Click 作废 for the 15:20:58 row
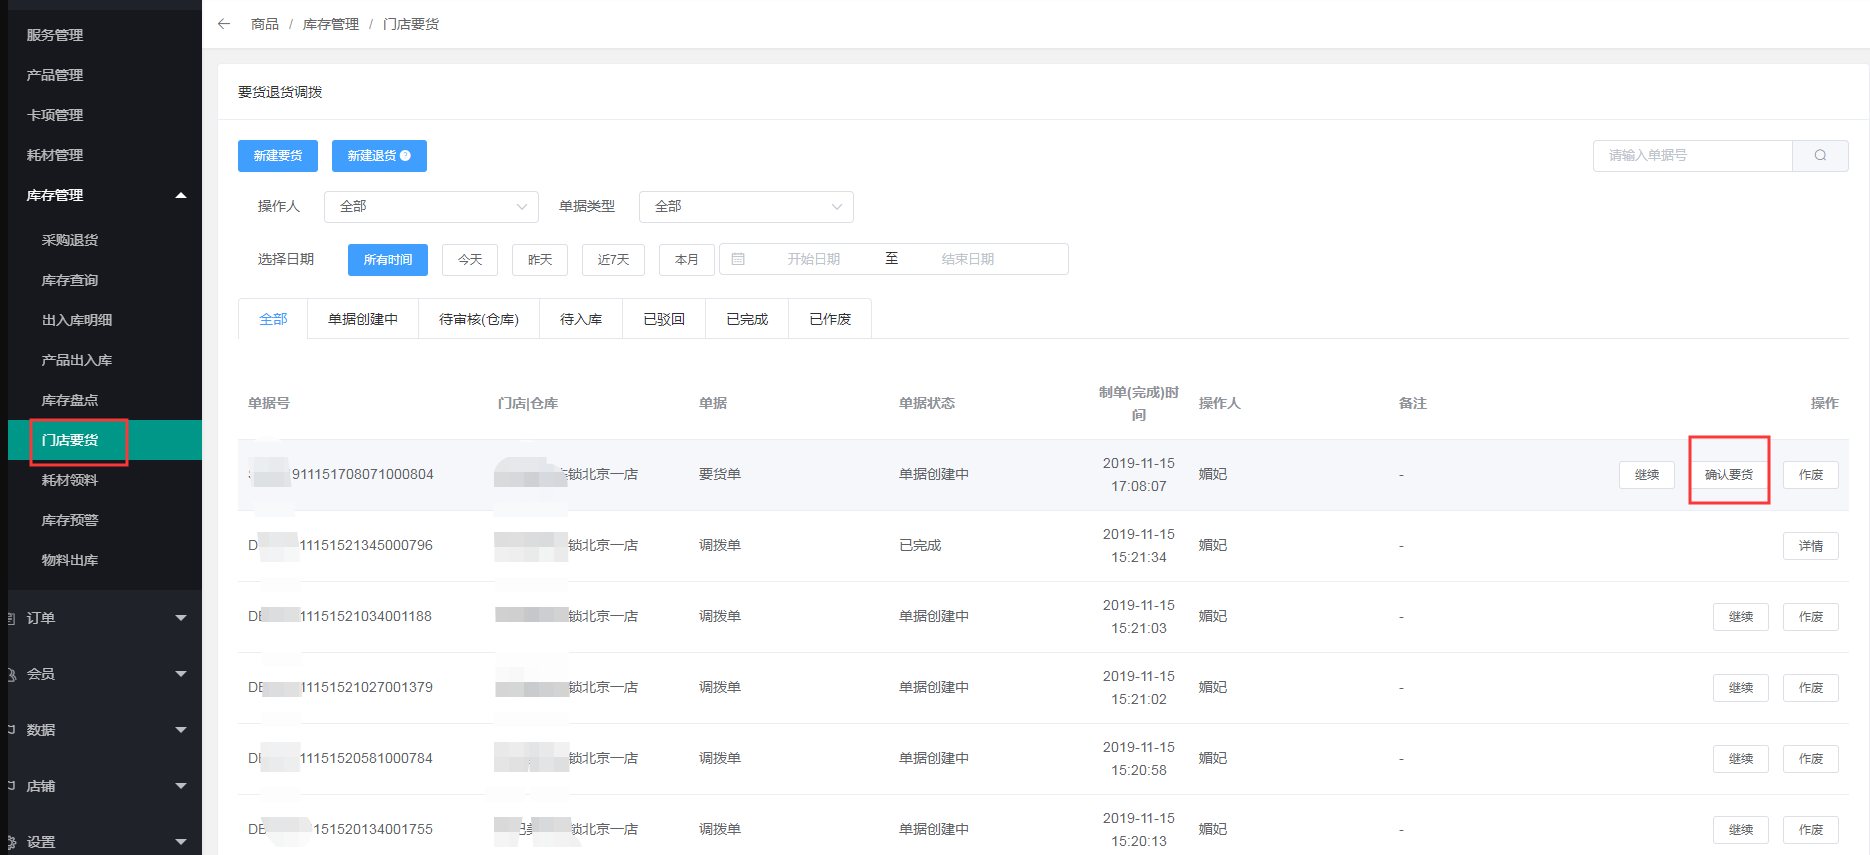Image resolution: width=1870 pixels, height=855 pixels. (1811, 759)
